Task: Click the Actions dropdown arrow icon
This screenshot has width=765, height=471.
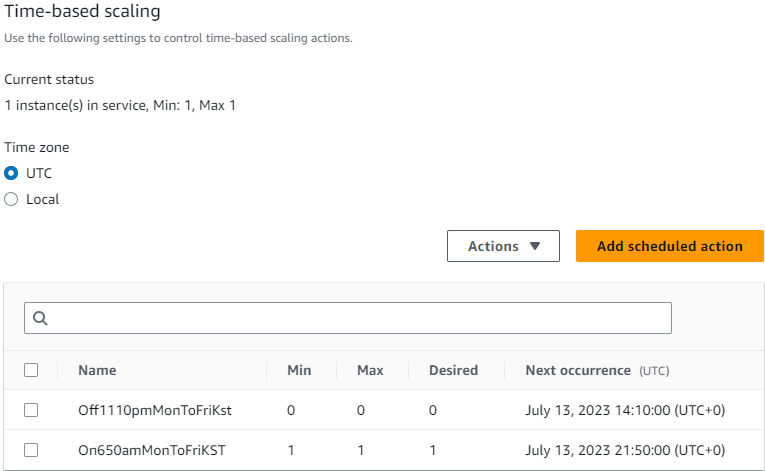Action: click(535, 246)
